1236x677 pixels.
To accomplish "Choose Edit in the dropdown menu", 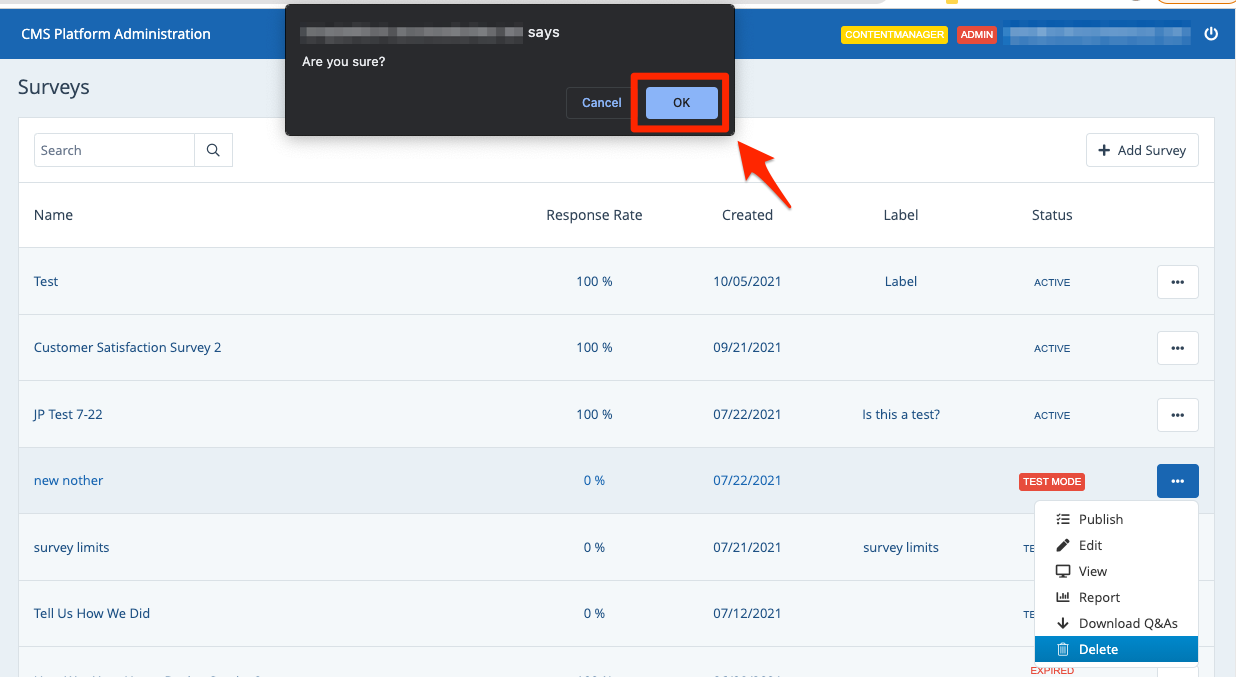I will (x=1090, y=545).
